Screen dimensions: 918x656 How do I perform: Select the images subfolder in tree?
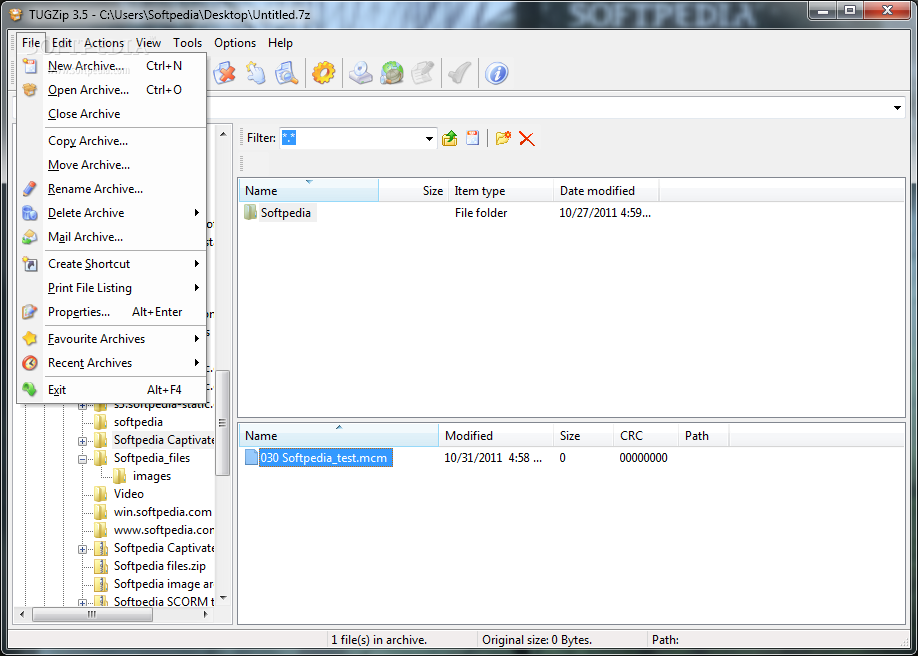tap(152, 476)
